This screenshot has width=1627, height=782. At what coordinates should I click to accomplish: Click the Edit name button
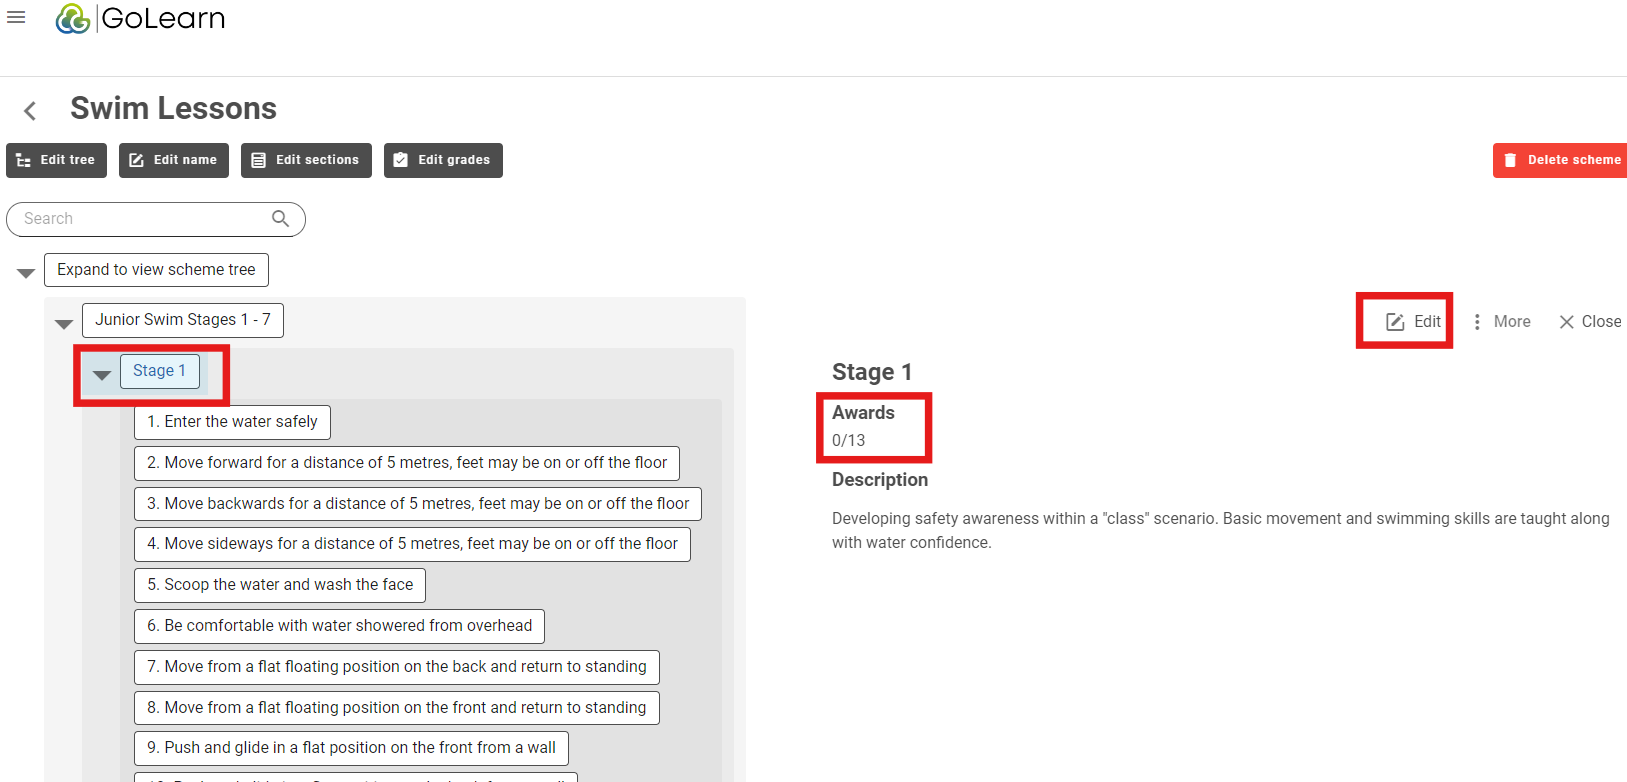tap(174, 160)
